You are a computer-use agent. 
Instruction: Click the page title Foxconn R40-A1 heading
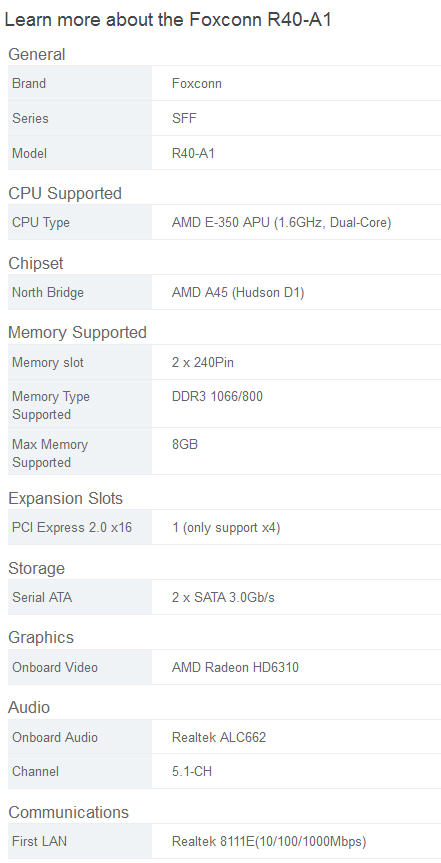pyautogui.click(x=168, y=20)
